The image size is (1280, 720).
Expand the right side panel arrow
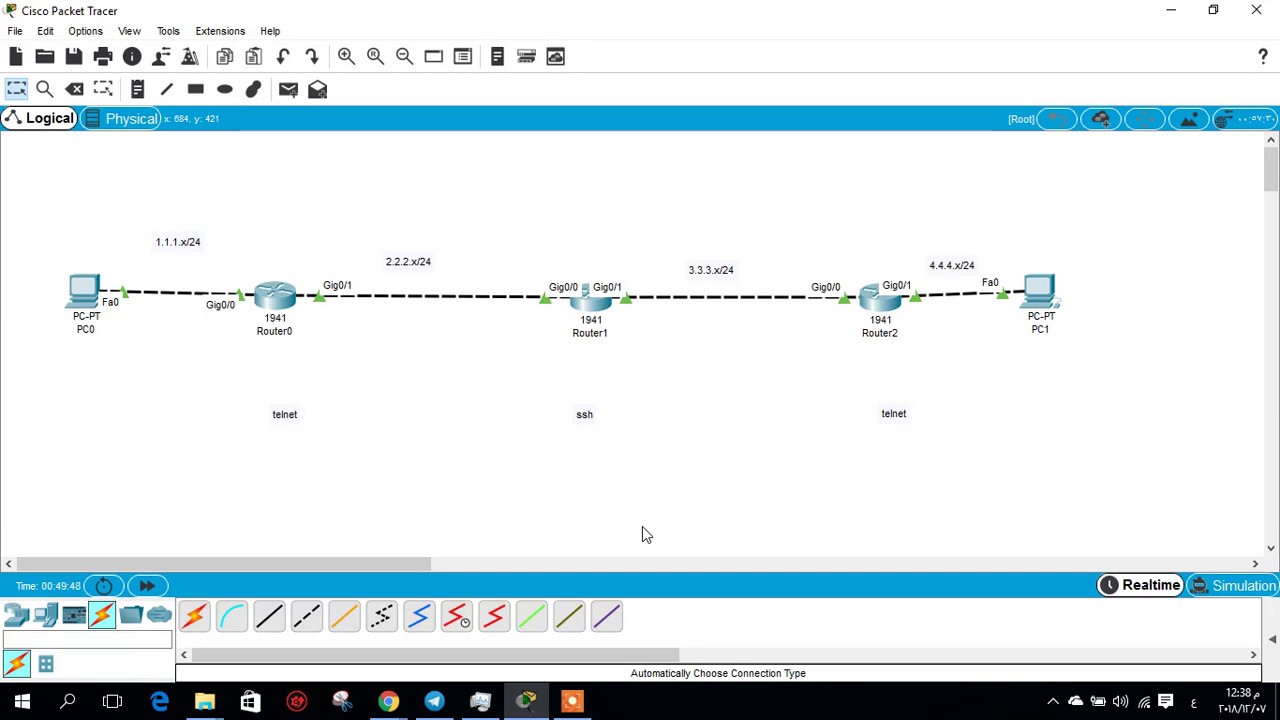pos(1272,639)
